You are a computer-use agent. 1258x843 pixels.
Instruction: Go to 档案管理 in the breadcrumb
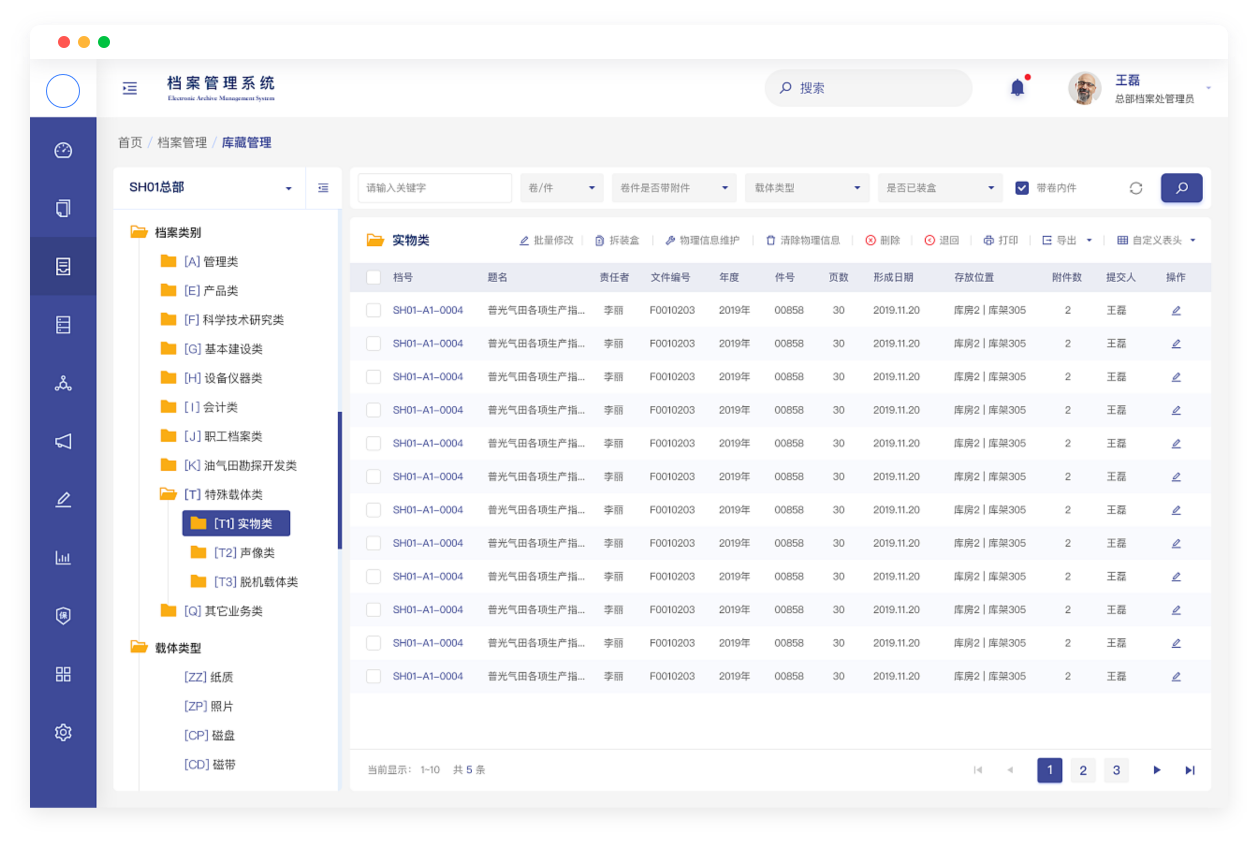(182, 143)
